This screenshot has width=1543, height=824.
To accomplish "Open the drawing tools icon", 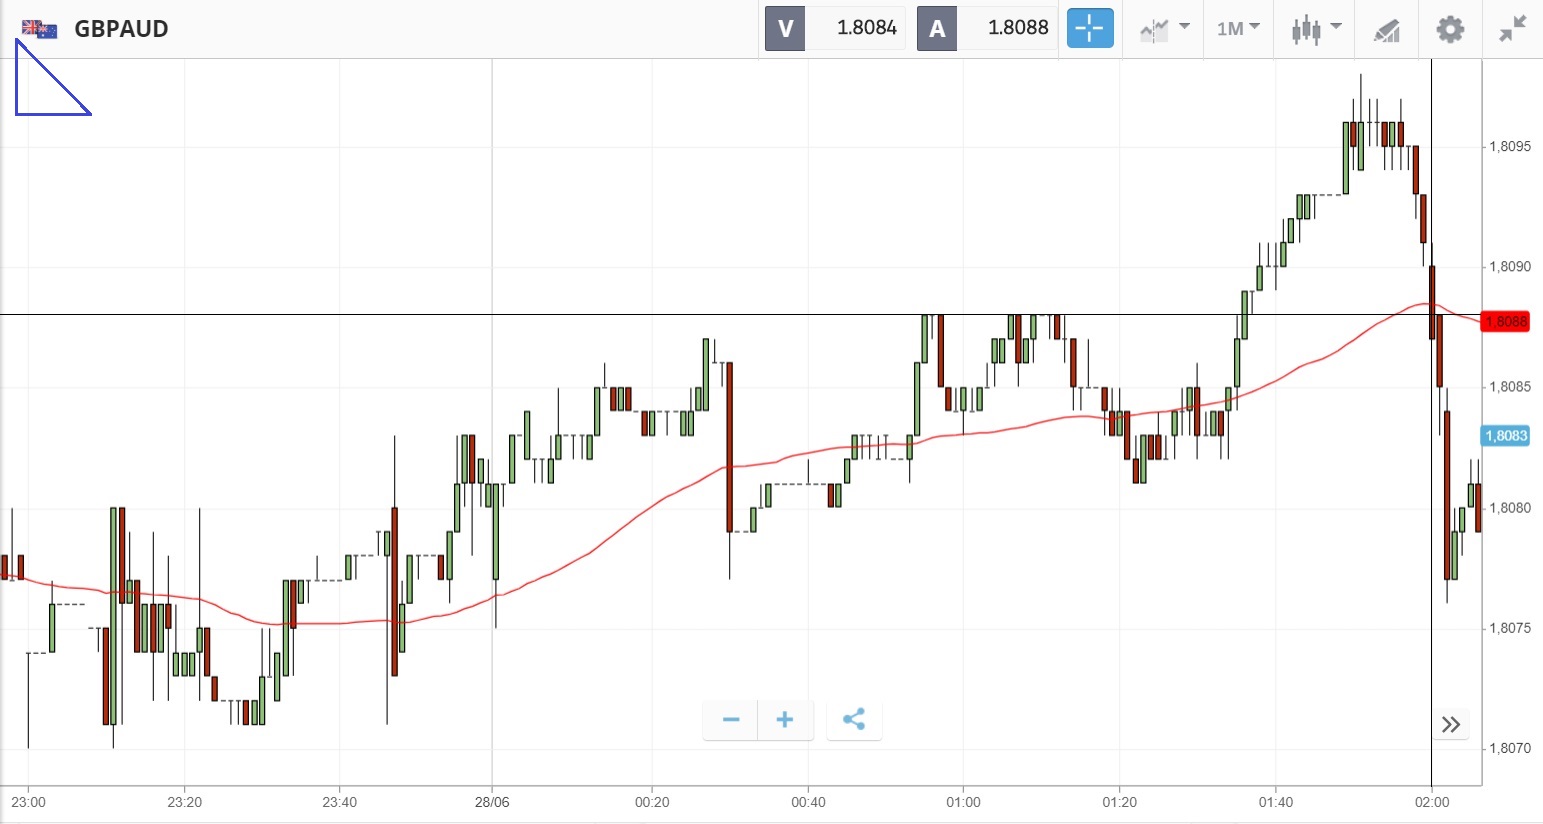I will point(1386,30).
